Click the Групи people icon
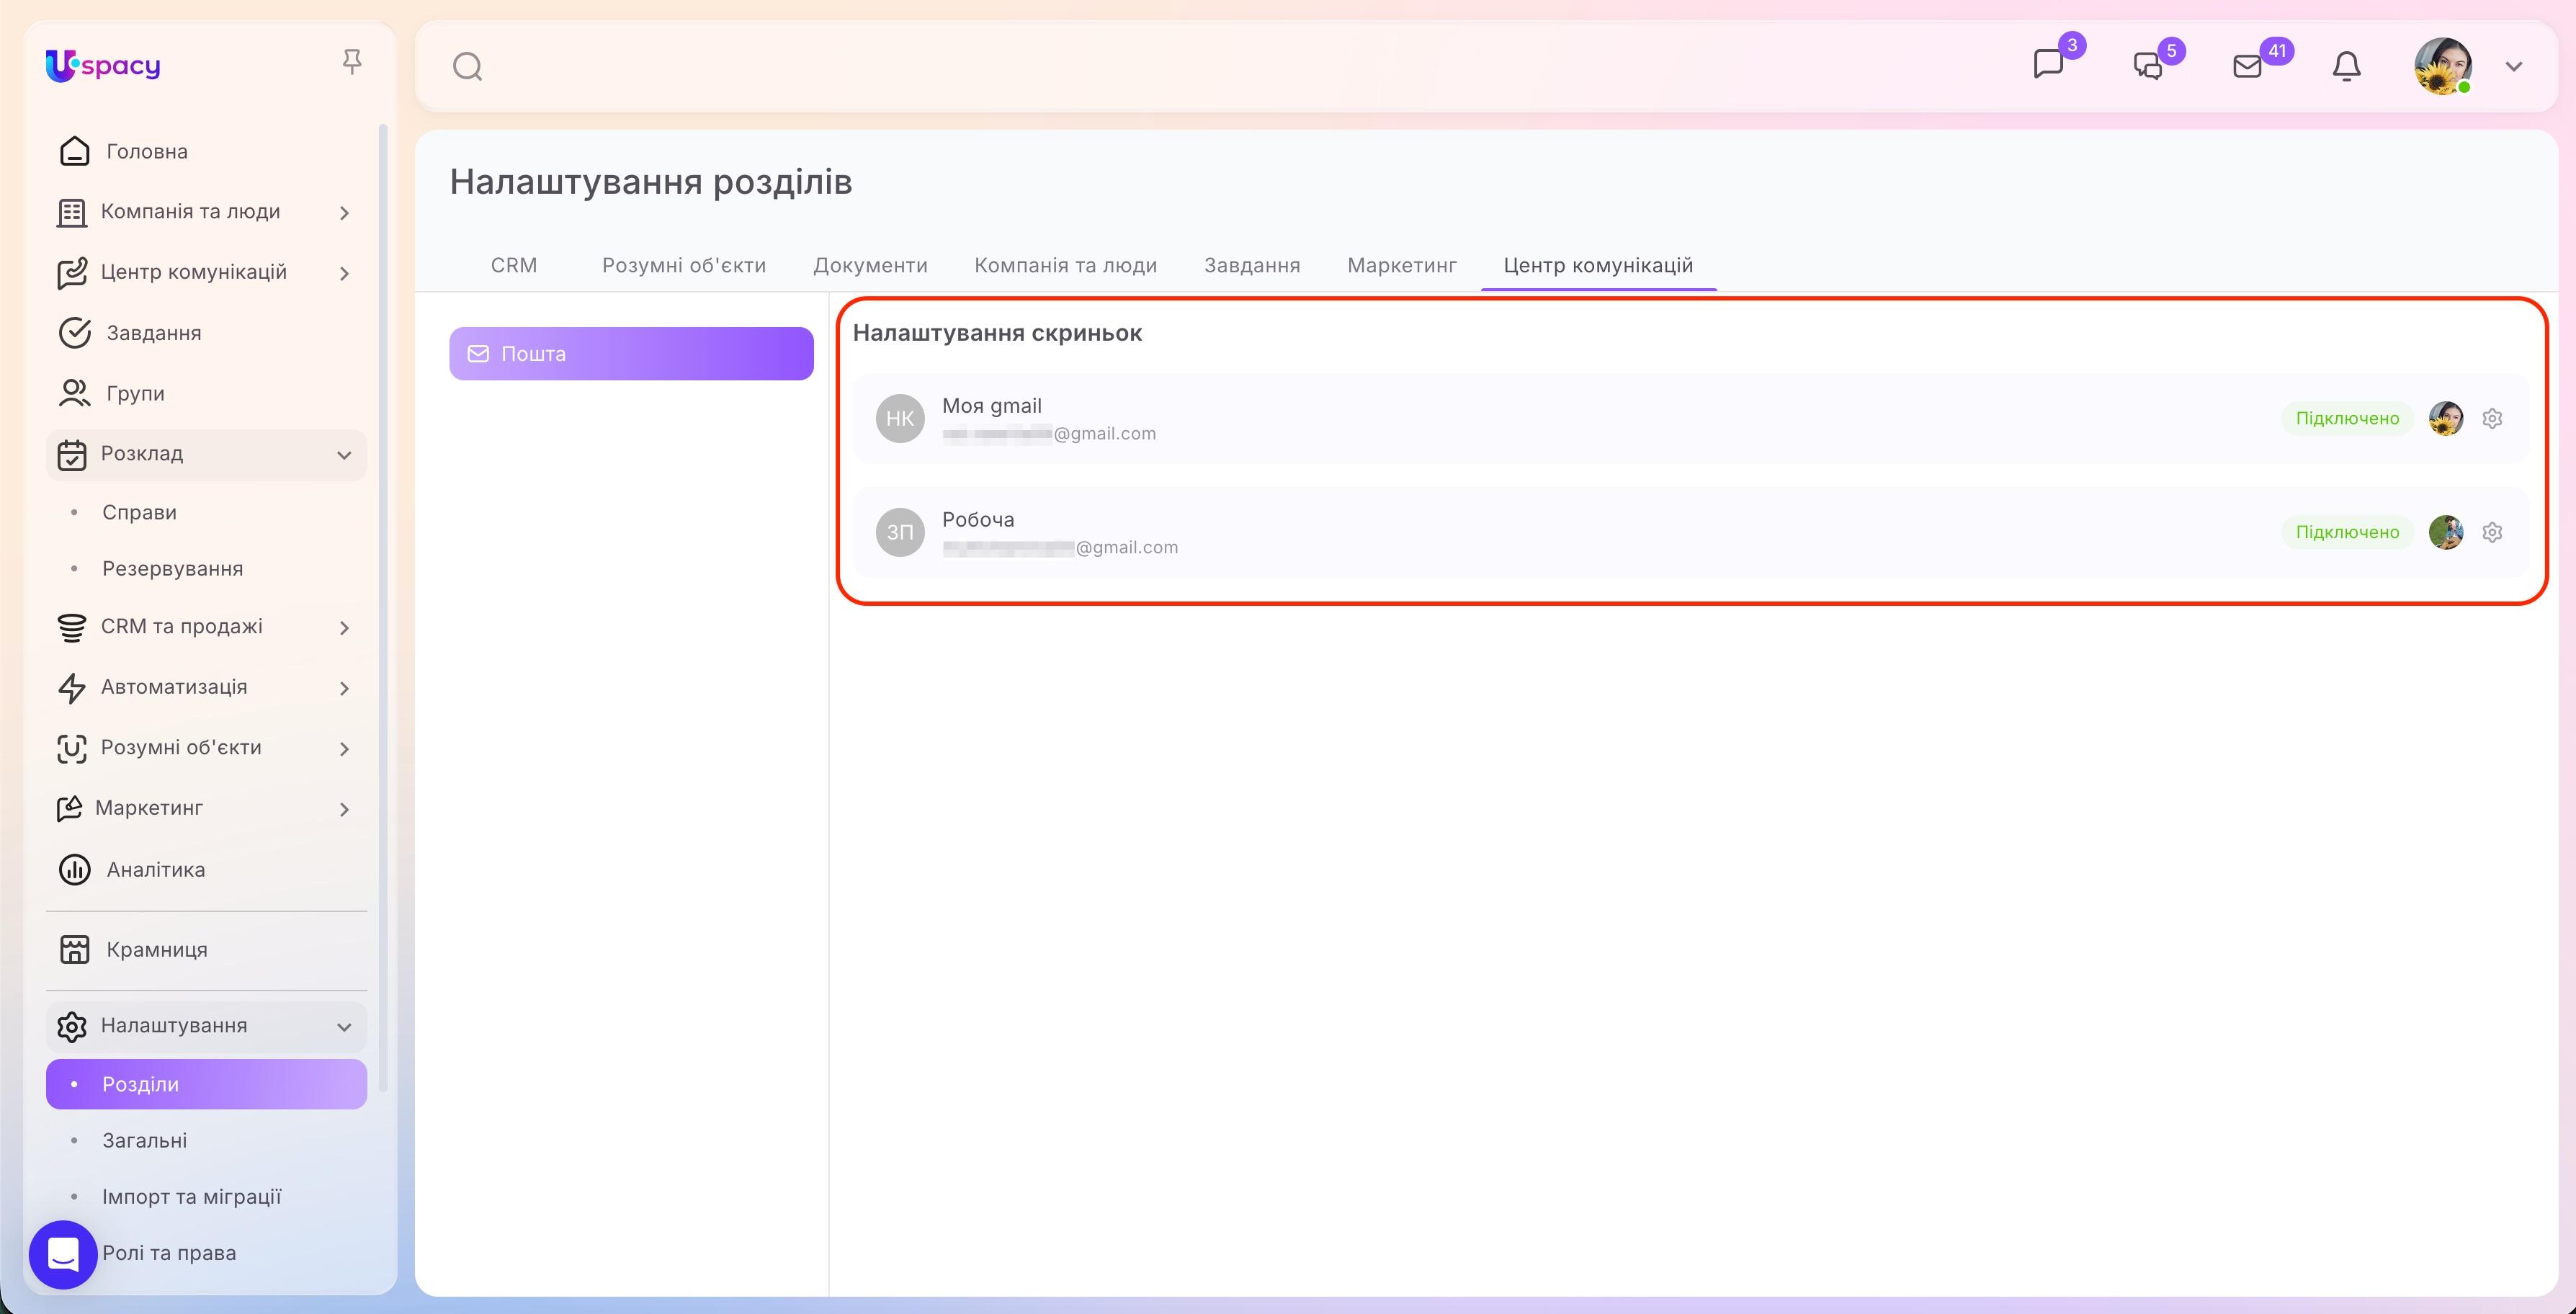The image size is (2576, 1314). pos(75,393)
